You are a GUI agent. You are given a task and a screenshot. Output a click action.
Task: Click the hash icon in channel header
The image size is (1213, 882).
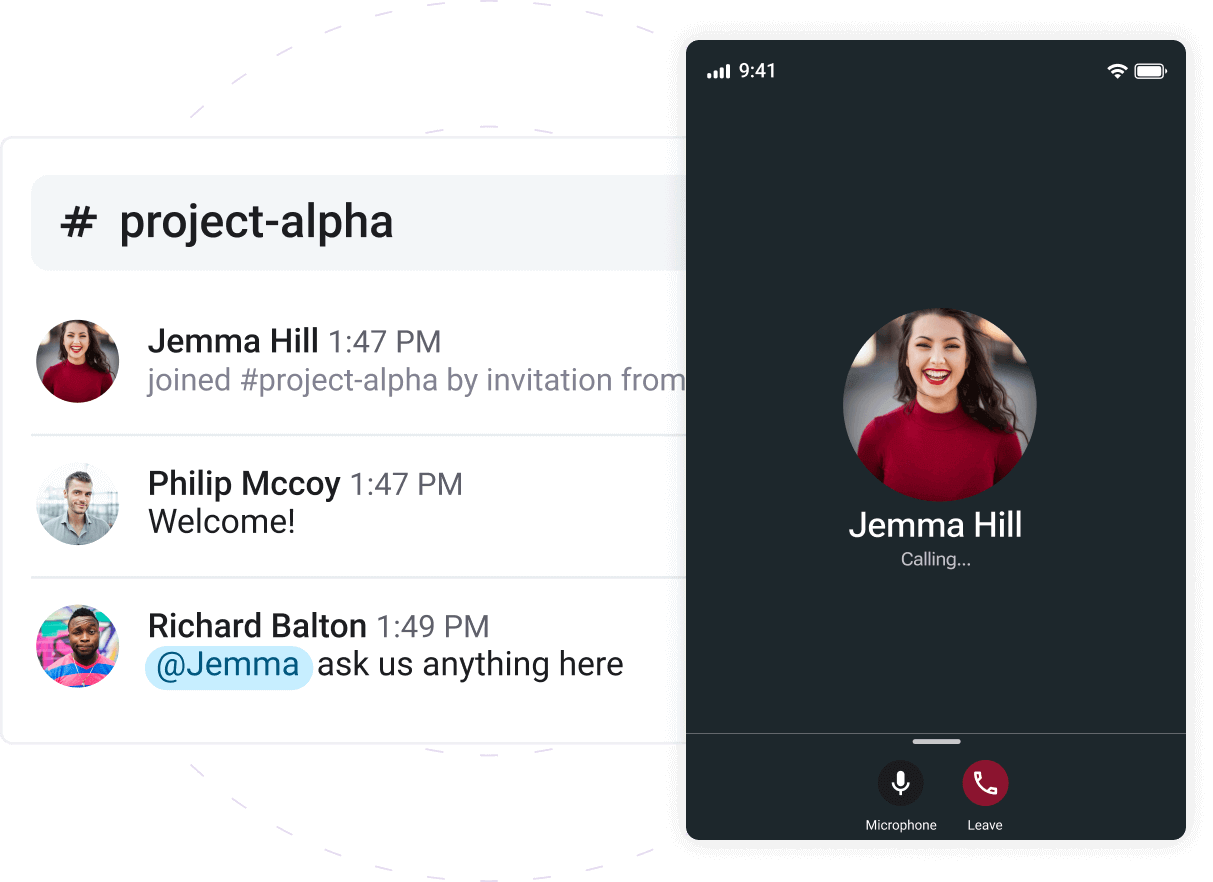click(x=78, y=222)
